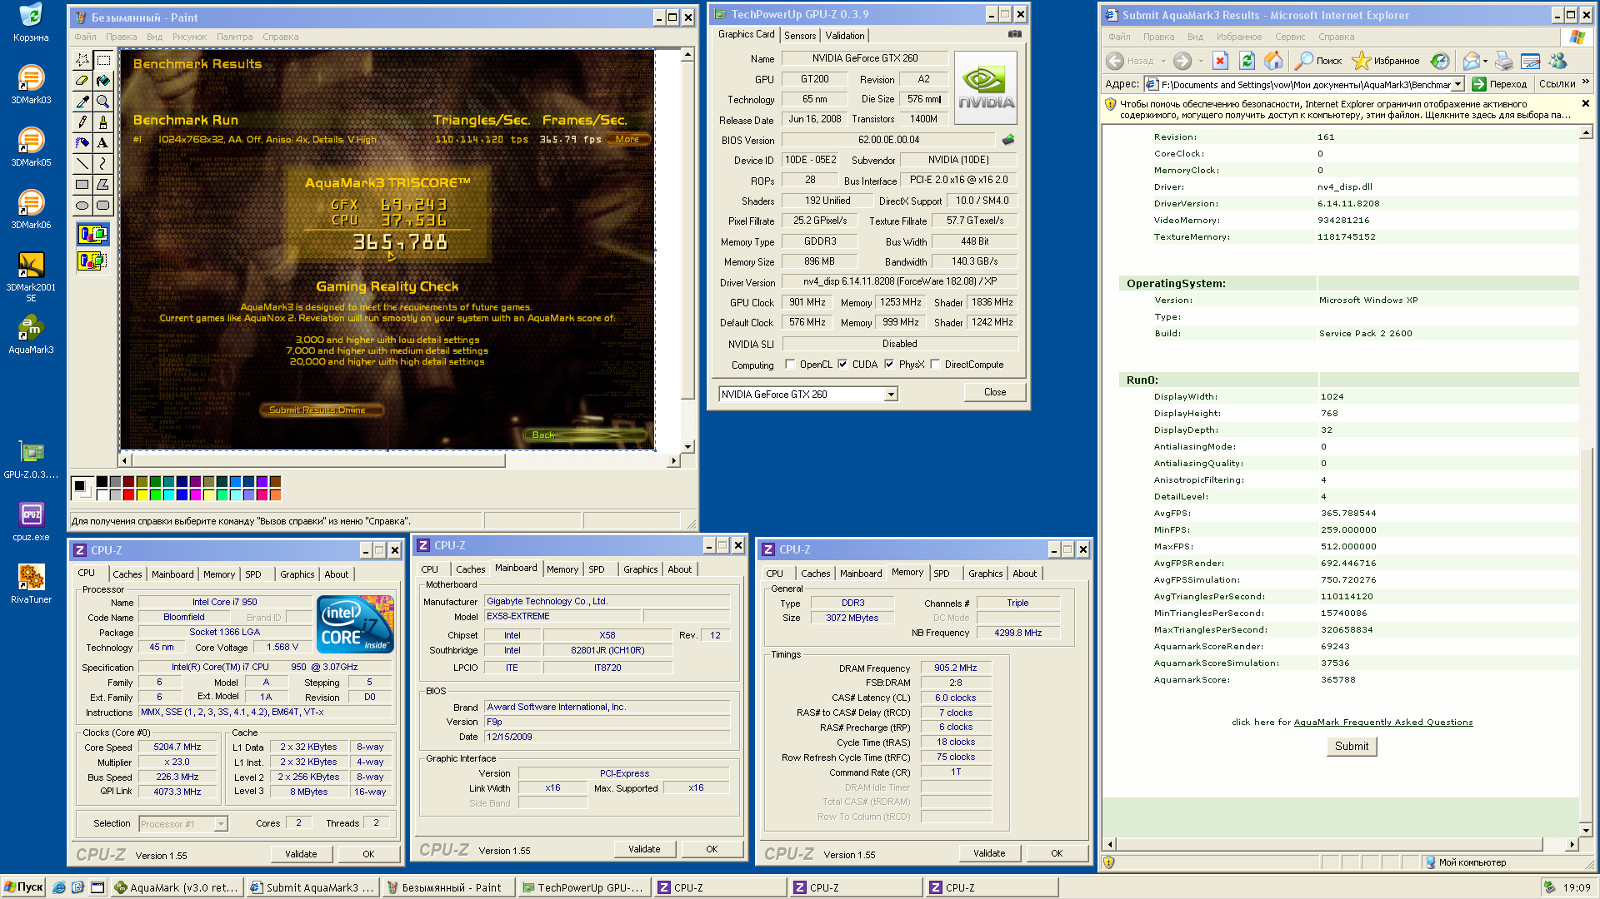
Task: Open the Messenger icon in IE toolbar
Action: [x=1557, y=61]
